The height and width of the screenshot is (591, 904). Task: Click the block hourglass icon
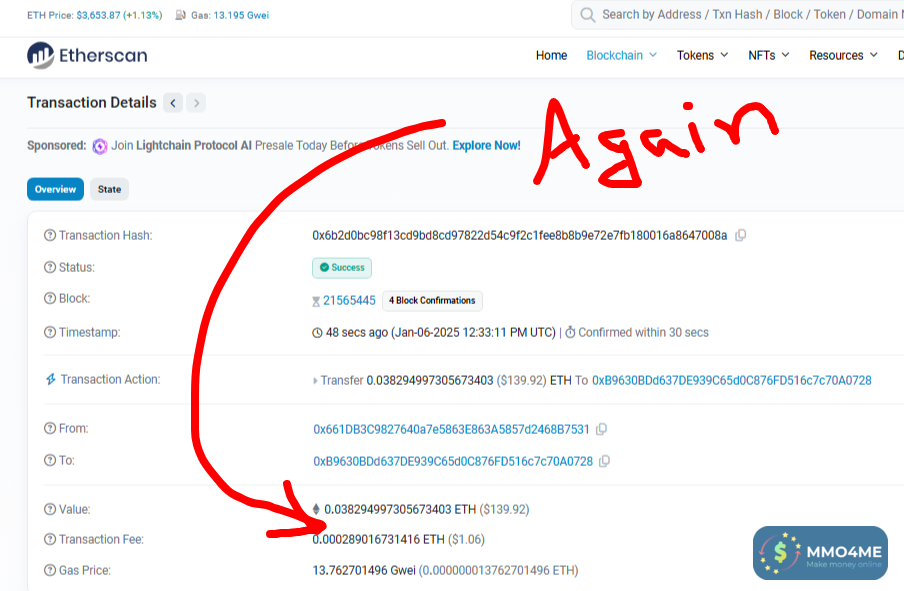(316, 301)
